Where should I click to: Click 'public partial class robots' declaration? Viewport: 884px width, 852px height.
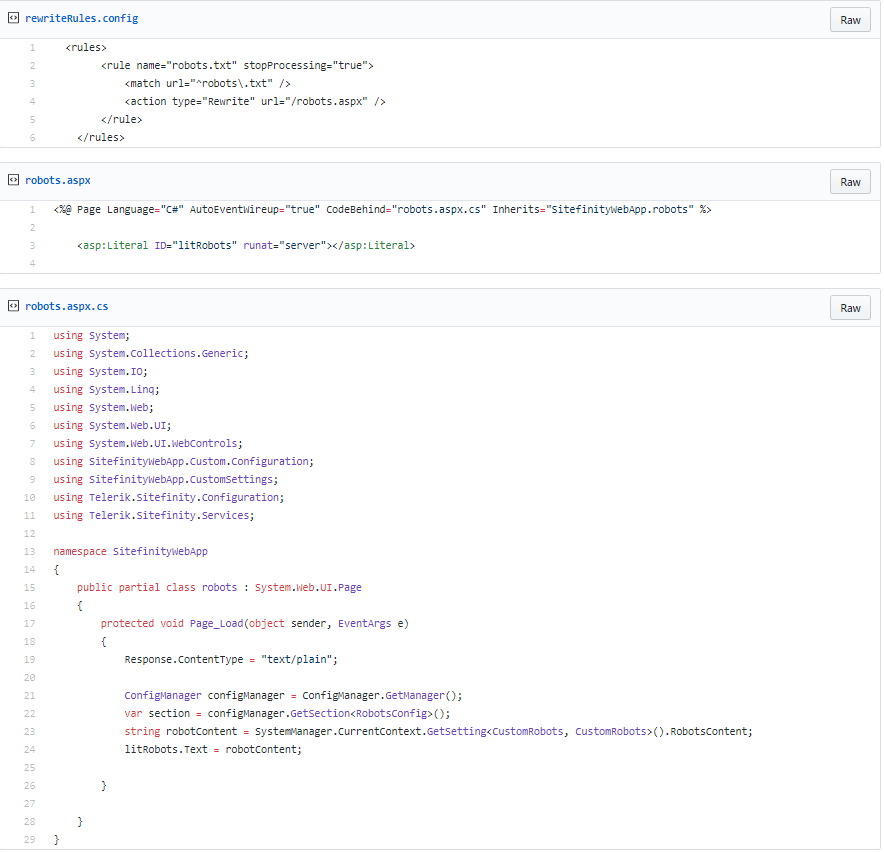tap(219, 588)
